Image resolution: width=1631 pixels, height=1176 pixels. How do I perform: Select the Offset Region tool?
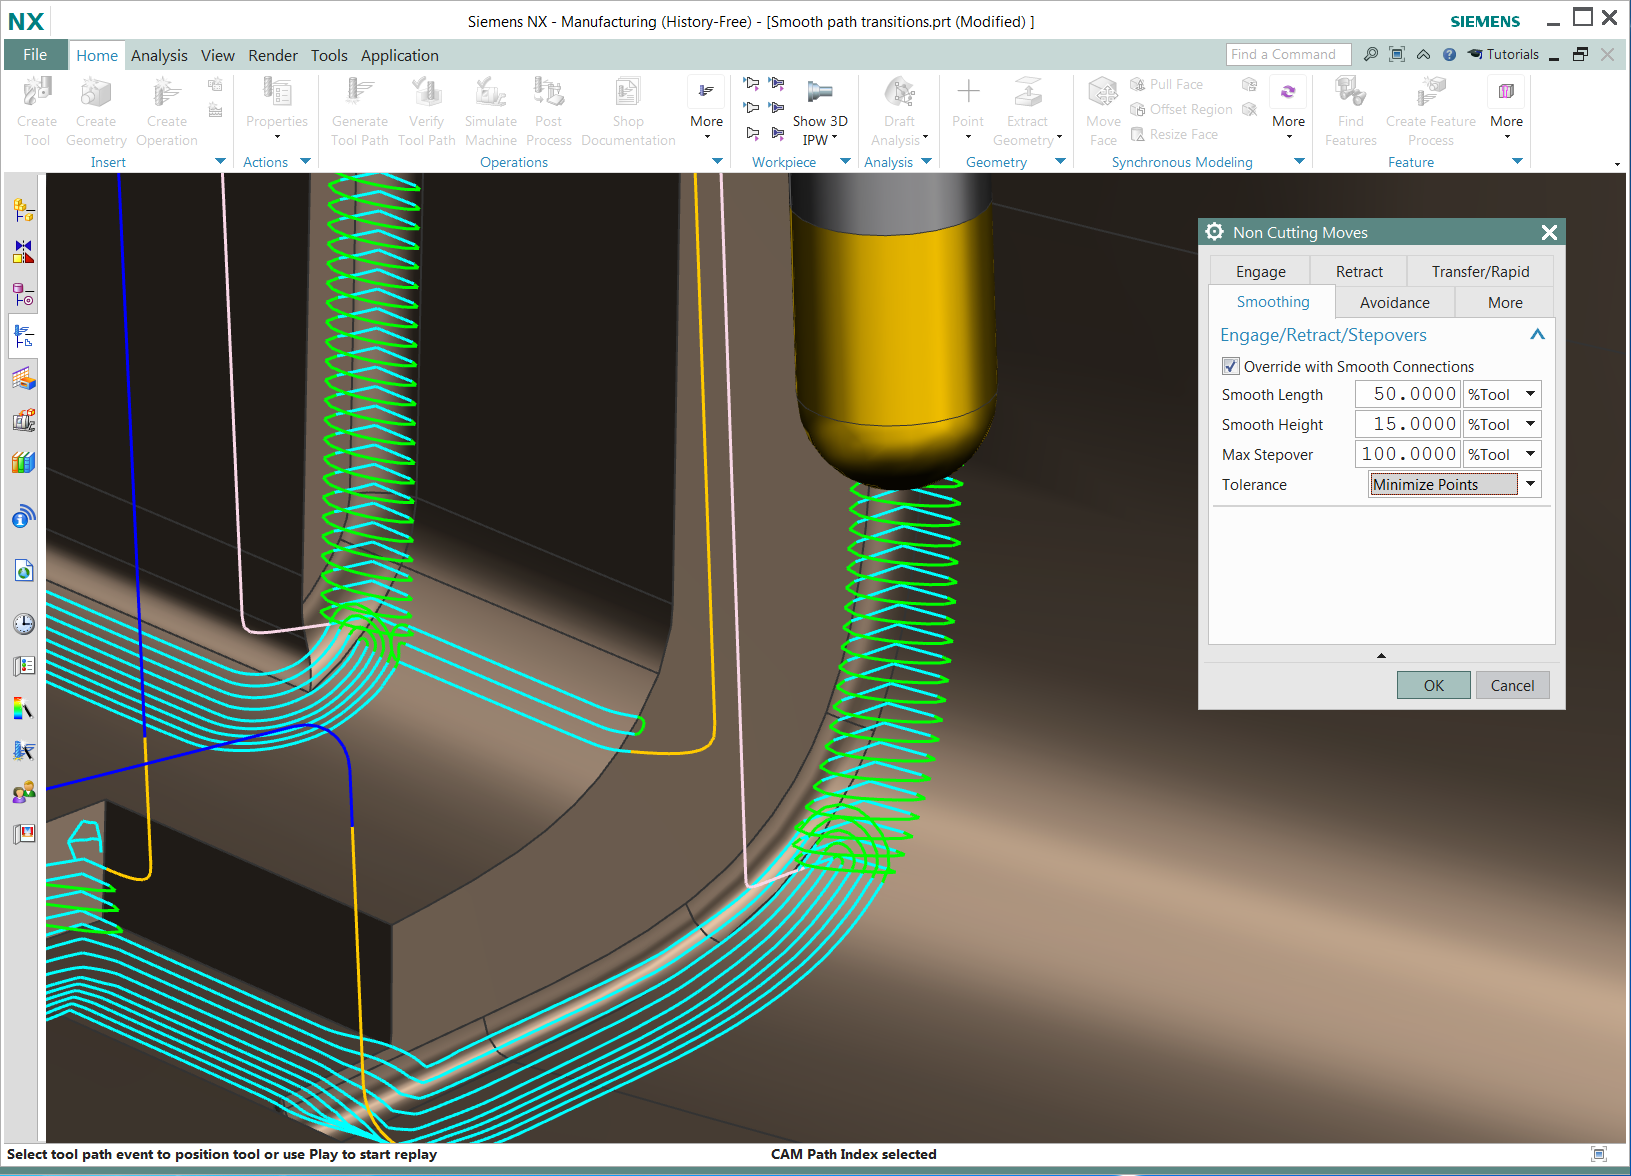(1181, 109)
